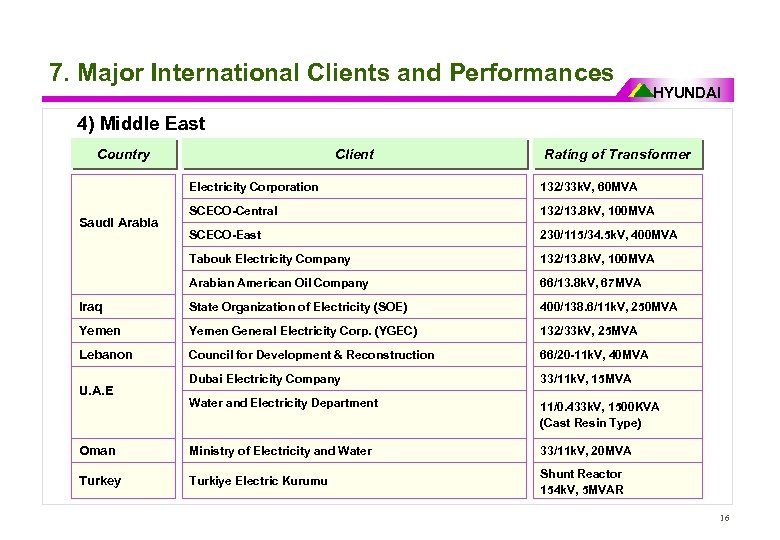Select the Oman country cell

pyautogui.click(x=123, y=450)
